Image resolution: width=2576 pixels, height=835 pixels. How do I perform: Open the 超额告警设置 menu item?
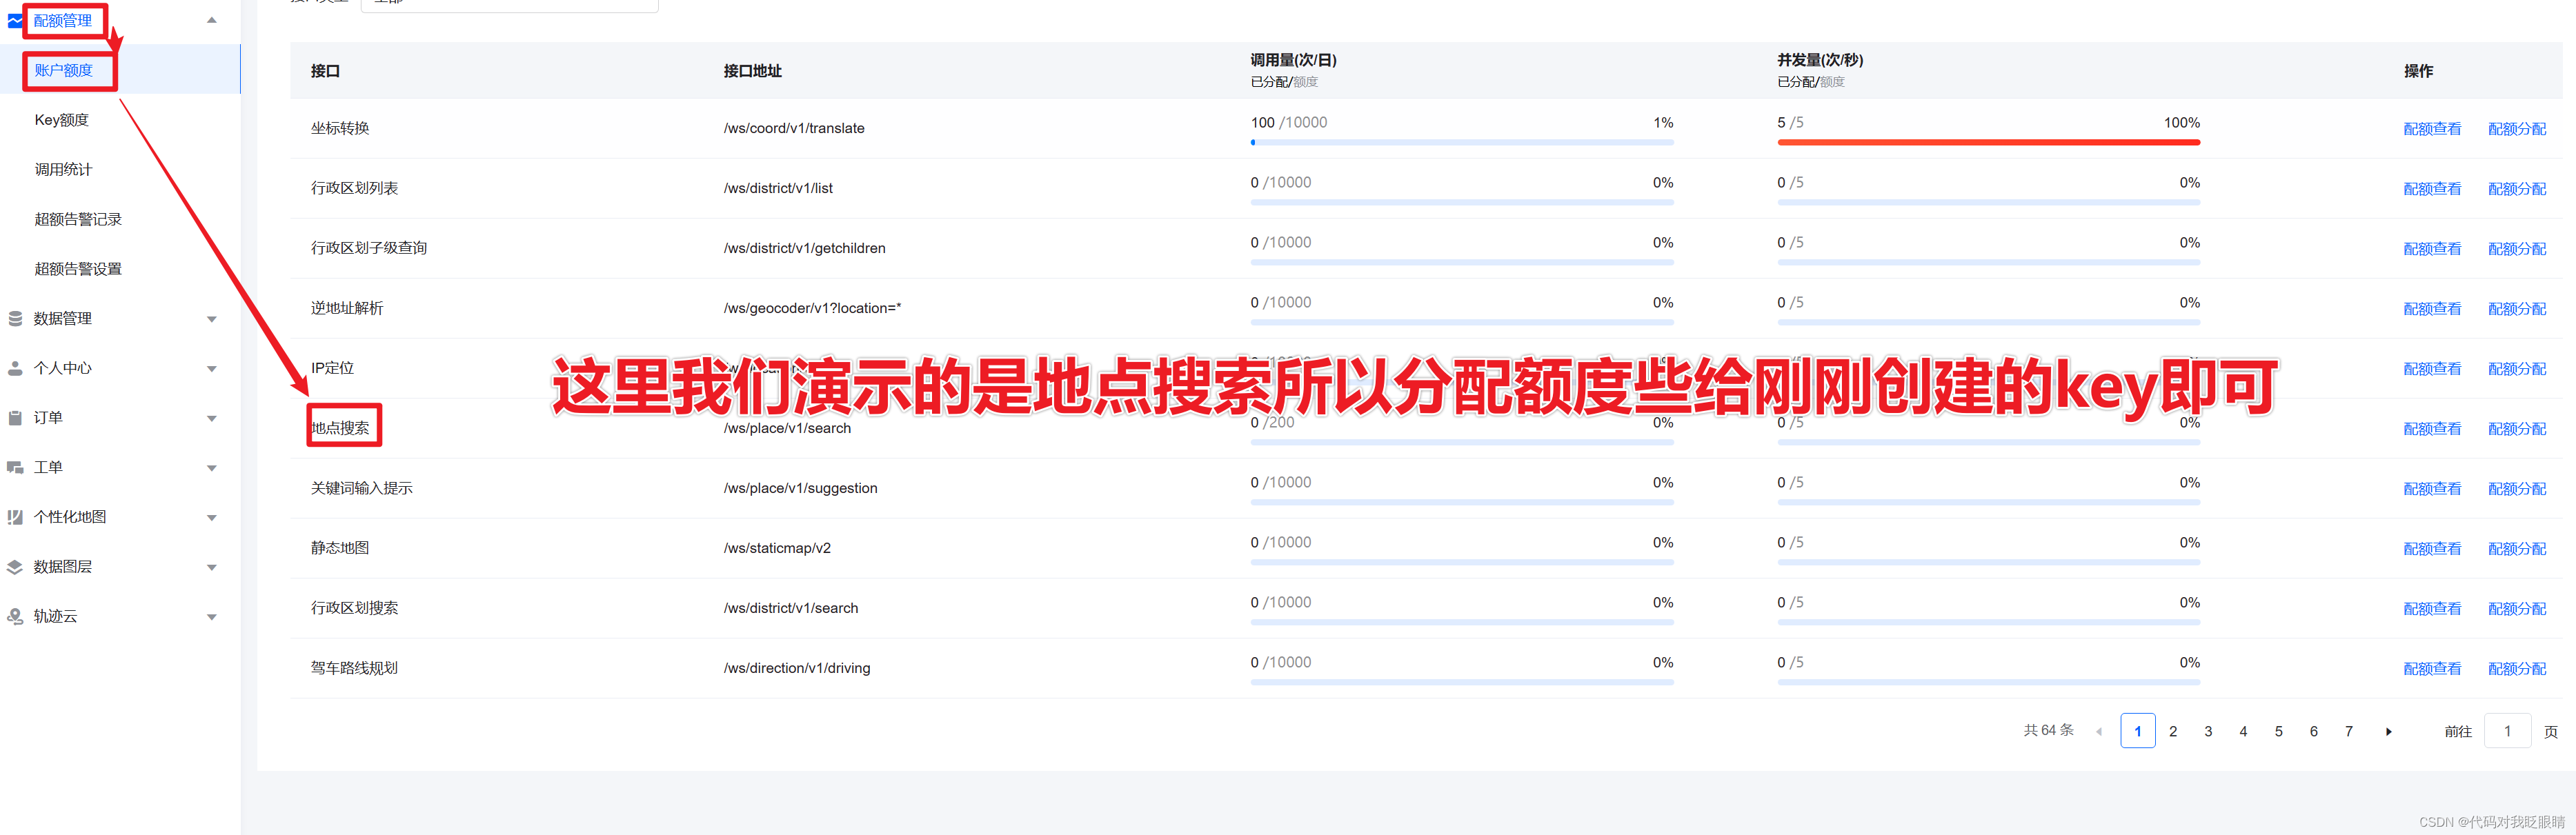(78, 269)
